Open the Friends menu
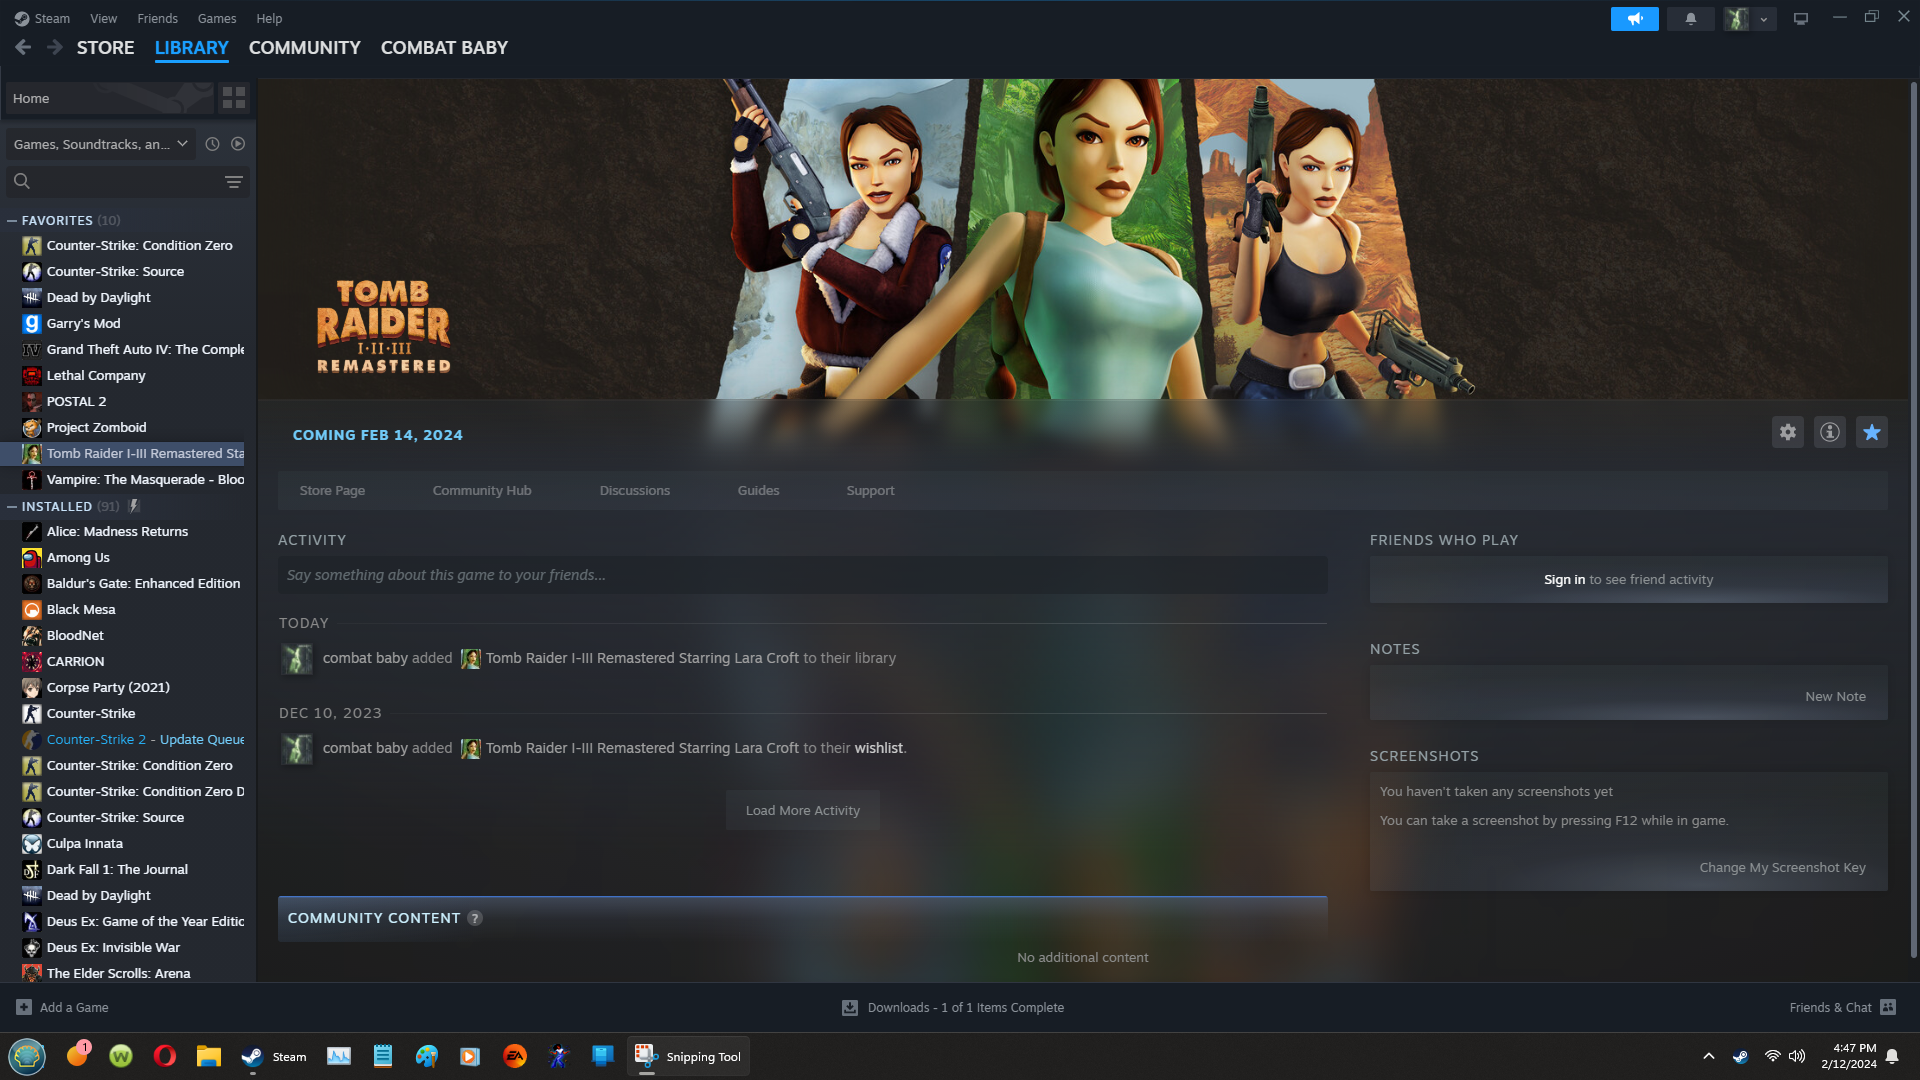The height and width of the screenshot is (1080, 1920). 157,18
